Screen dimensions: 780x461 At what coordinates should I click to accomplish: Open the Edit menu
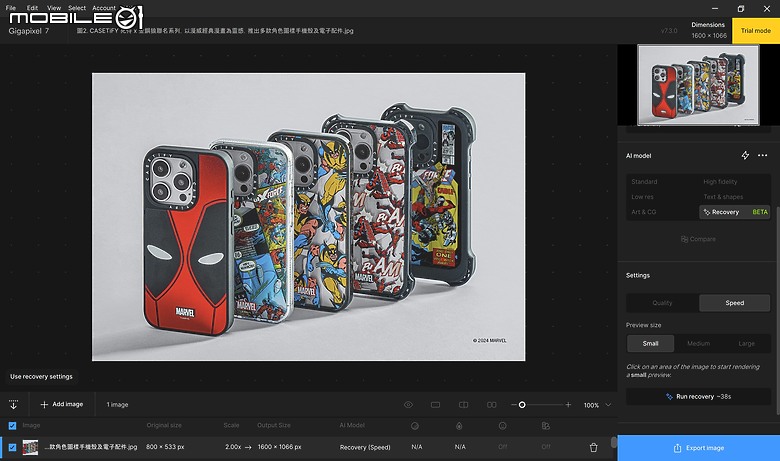pos(32,7)
